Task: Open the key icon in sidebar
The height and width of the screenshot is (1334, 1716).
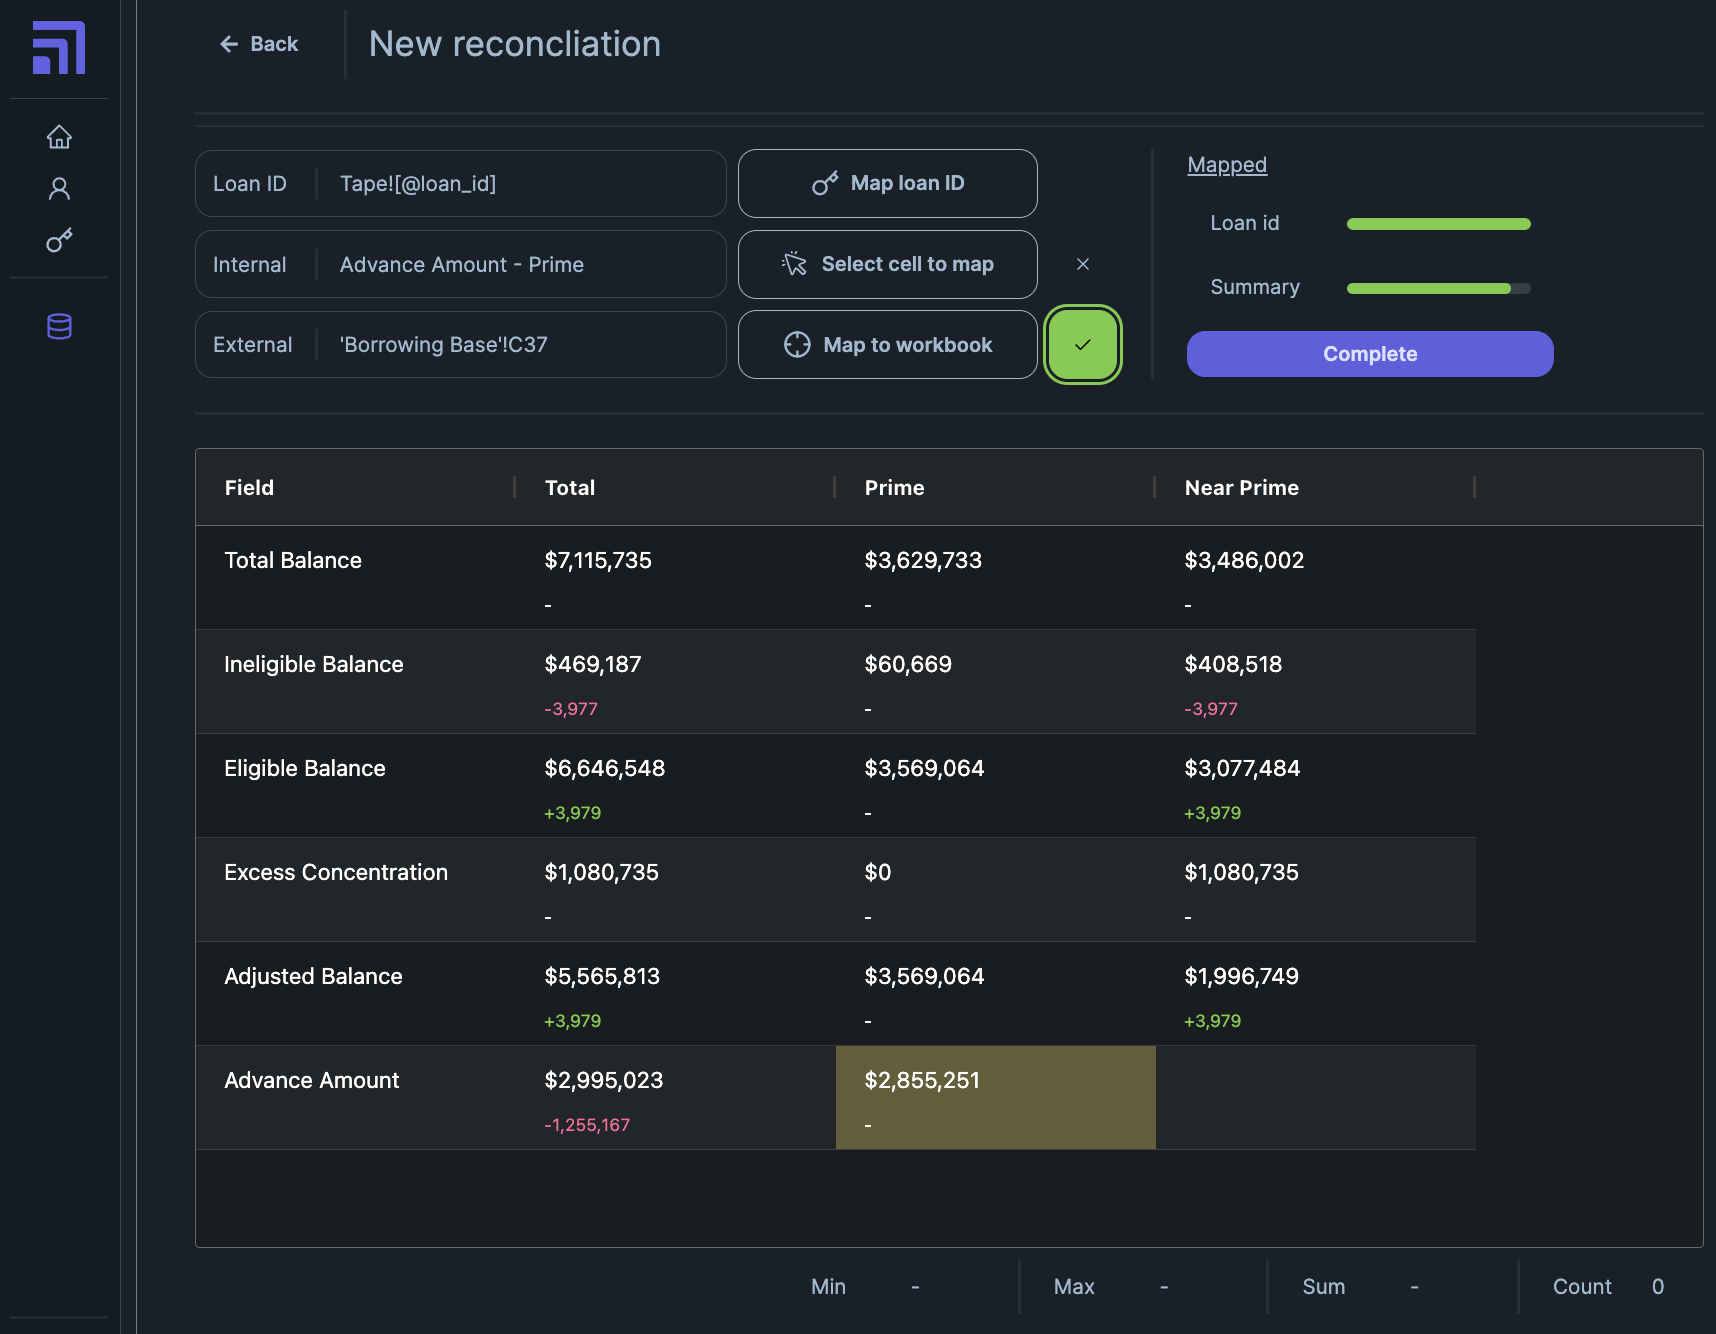Action: point(59,241)
